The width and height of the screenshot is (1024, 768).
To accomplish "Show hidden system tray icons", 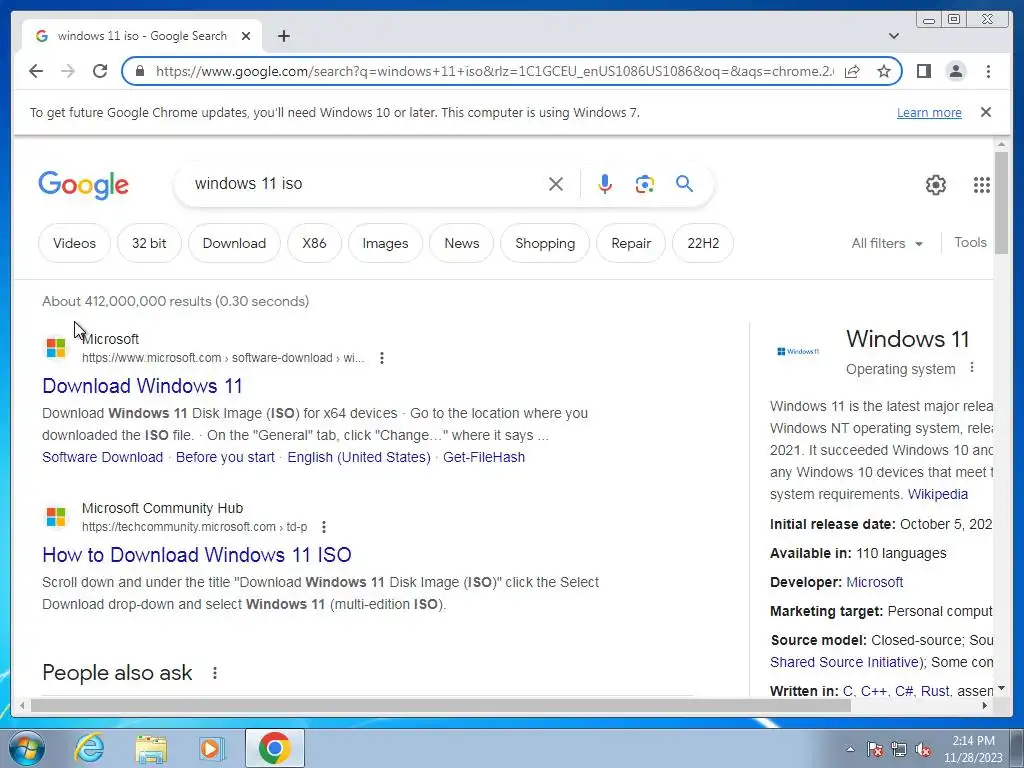I will (850, 749).
